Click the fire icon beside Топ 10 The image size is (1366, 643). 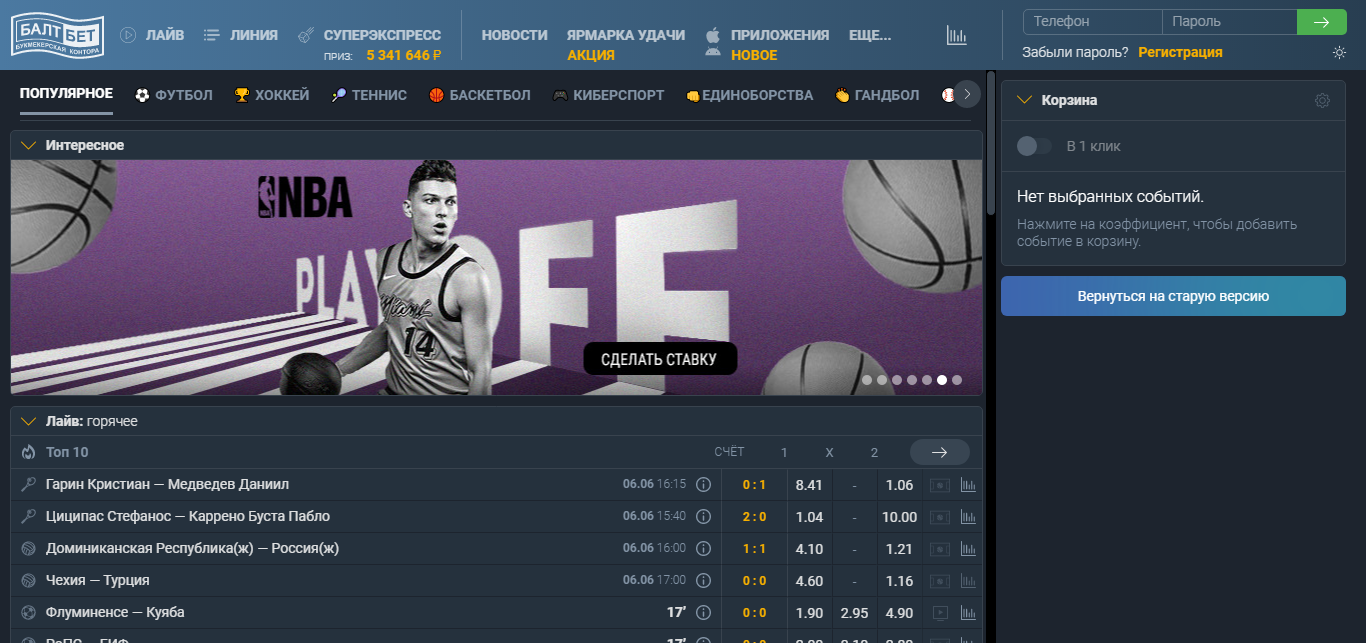coord(28,452)
